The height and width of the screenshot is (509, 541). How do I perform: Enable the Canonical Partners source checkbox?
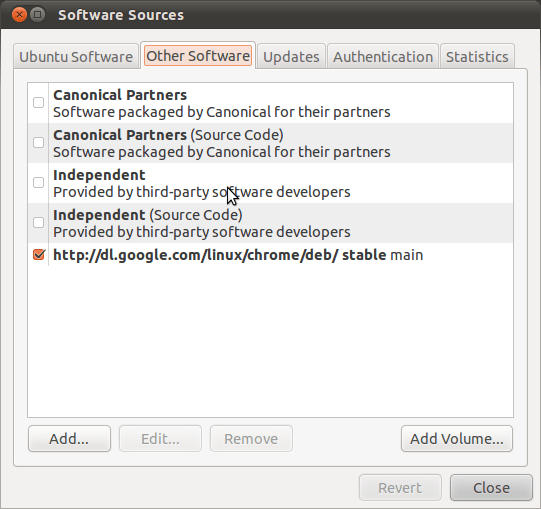tap(38, 102)
